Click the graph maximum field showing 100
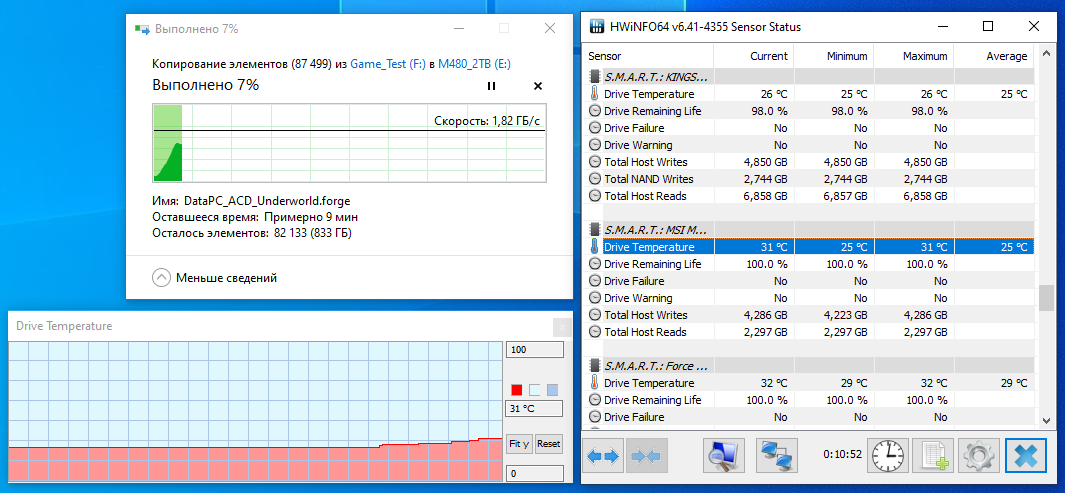1065x493 pixels. point(535,350)
